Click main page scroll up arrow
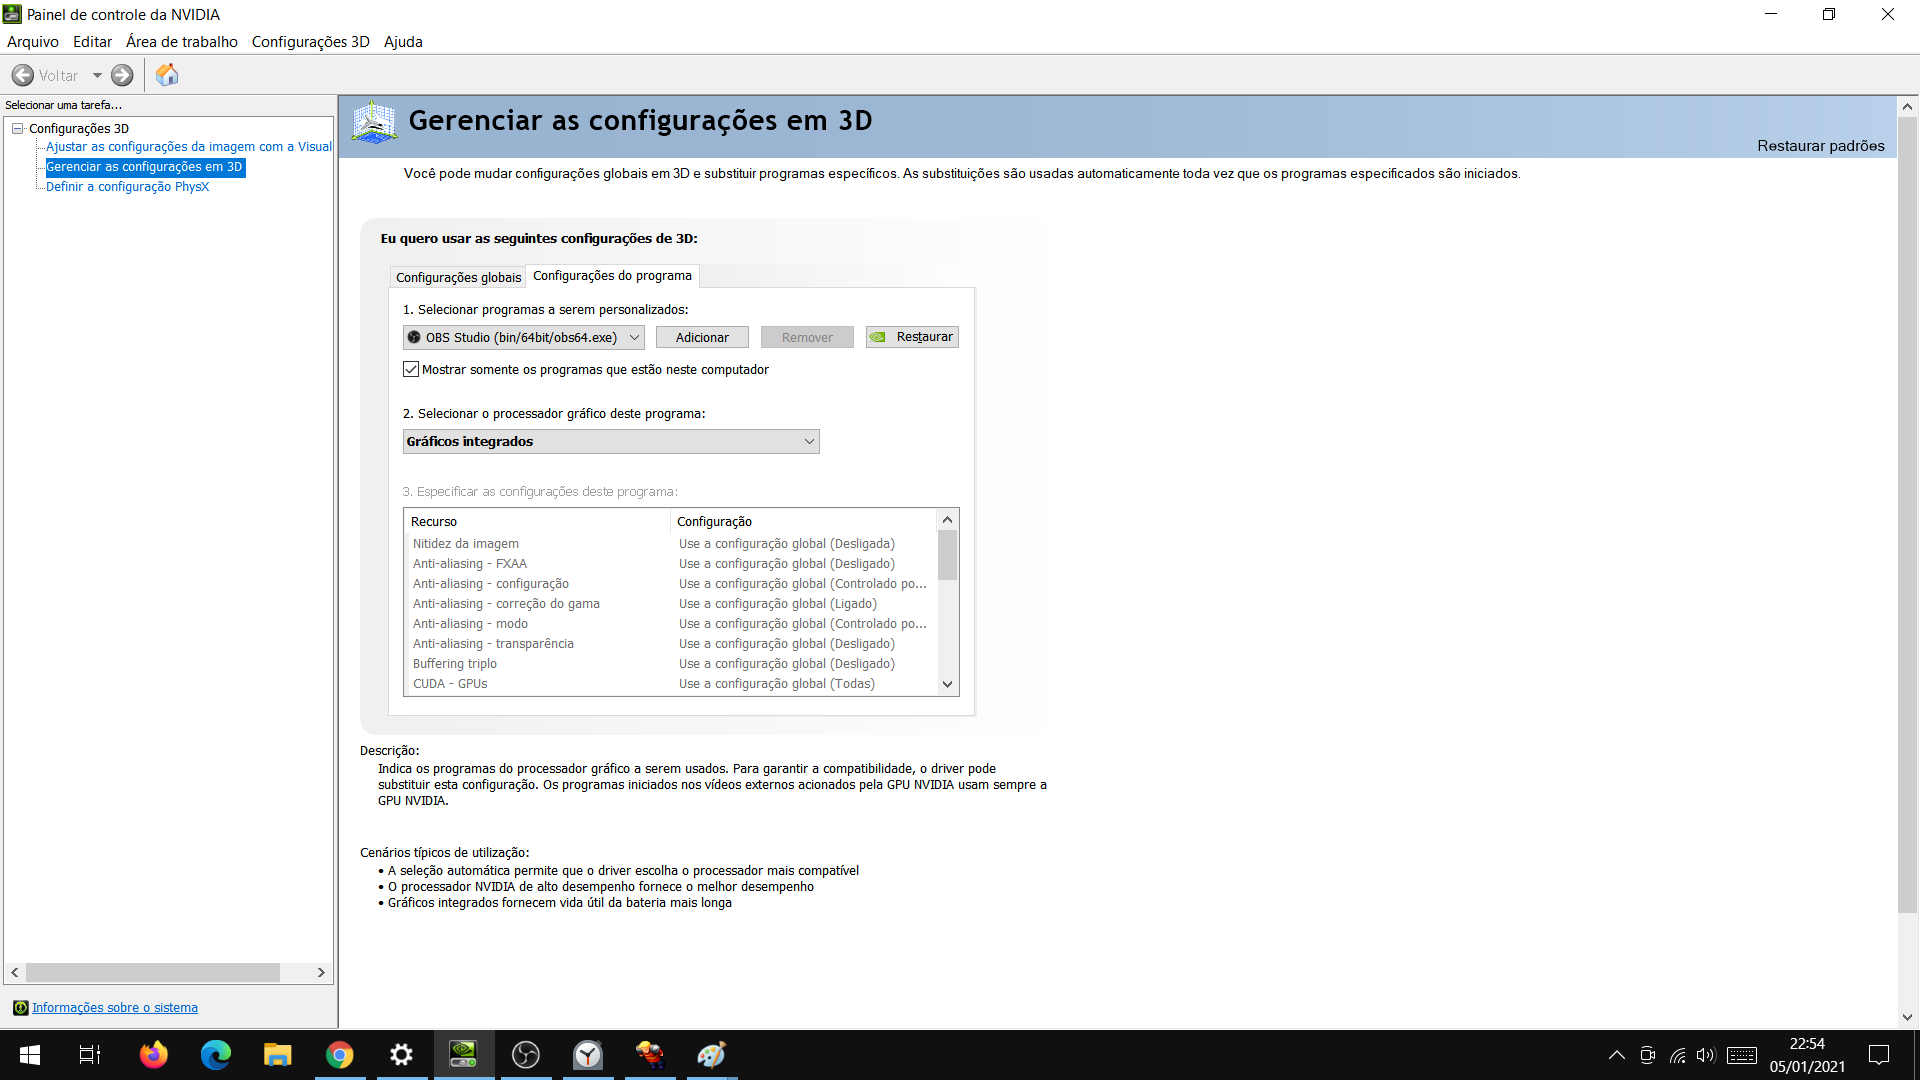The width and height of the screenshot is (1920, 1080). point(1907,106)
